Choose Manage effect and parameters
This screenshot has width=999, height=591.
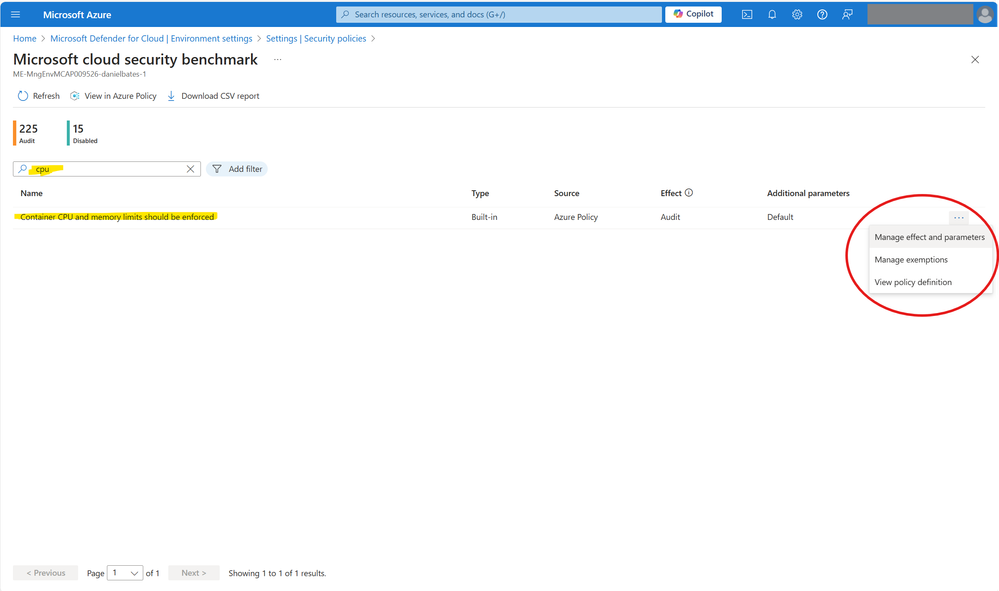[x=930, y=237]
